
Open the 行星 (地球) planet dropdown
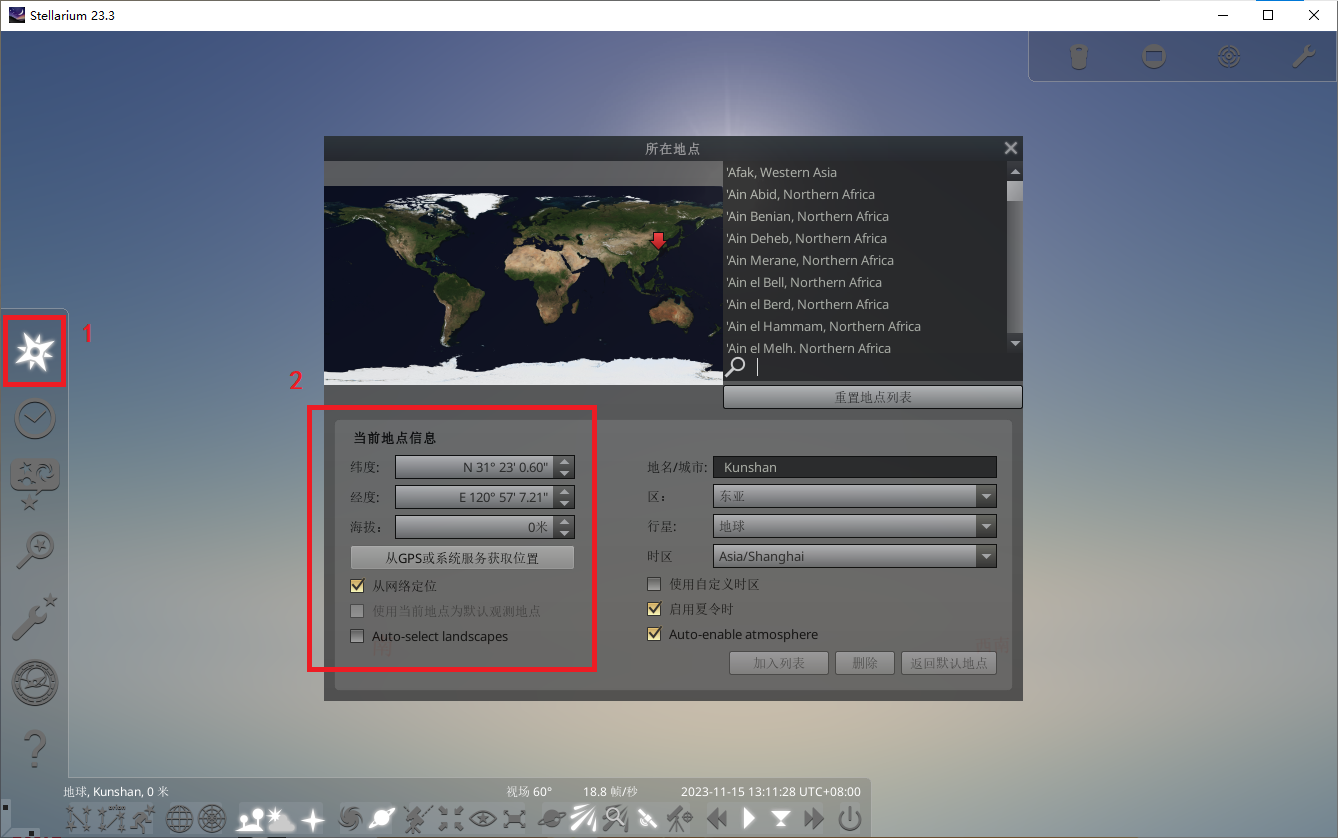tap(986, 526)
